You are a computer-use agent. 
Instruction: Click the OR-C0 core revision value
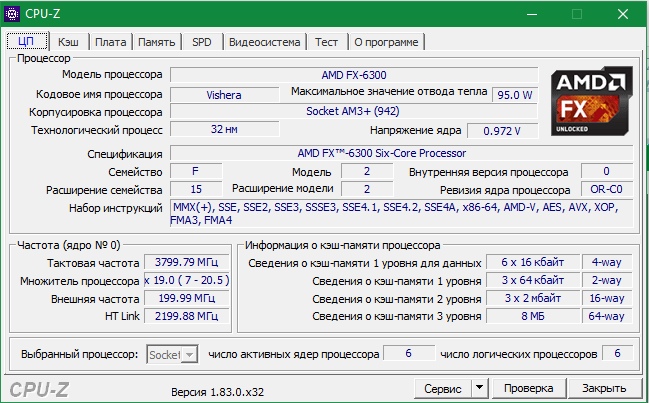[x=607, y=189]
